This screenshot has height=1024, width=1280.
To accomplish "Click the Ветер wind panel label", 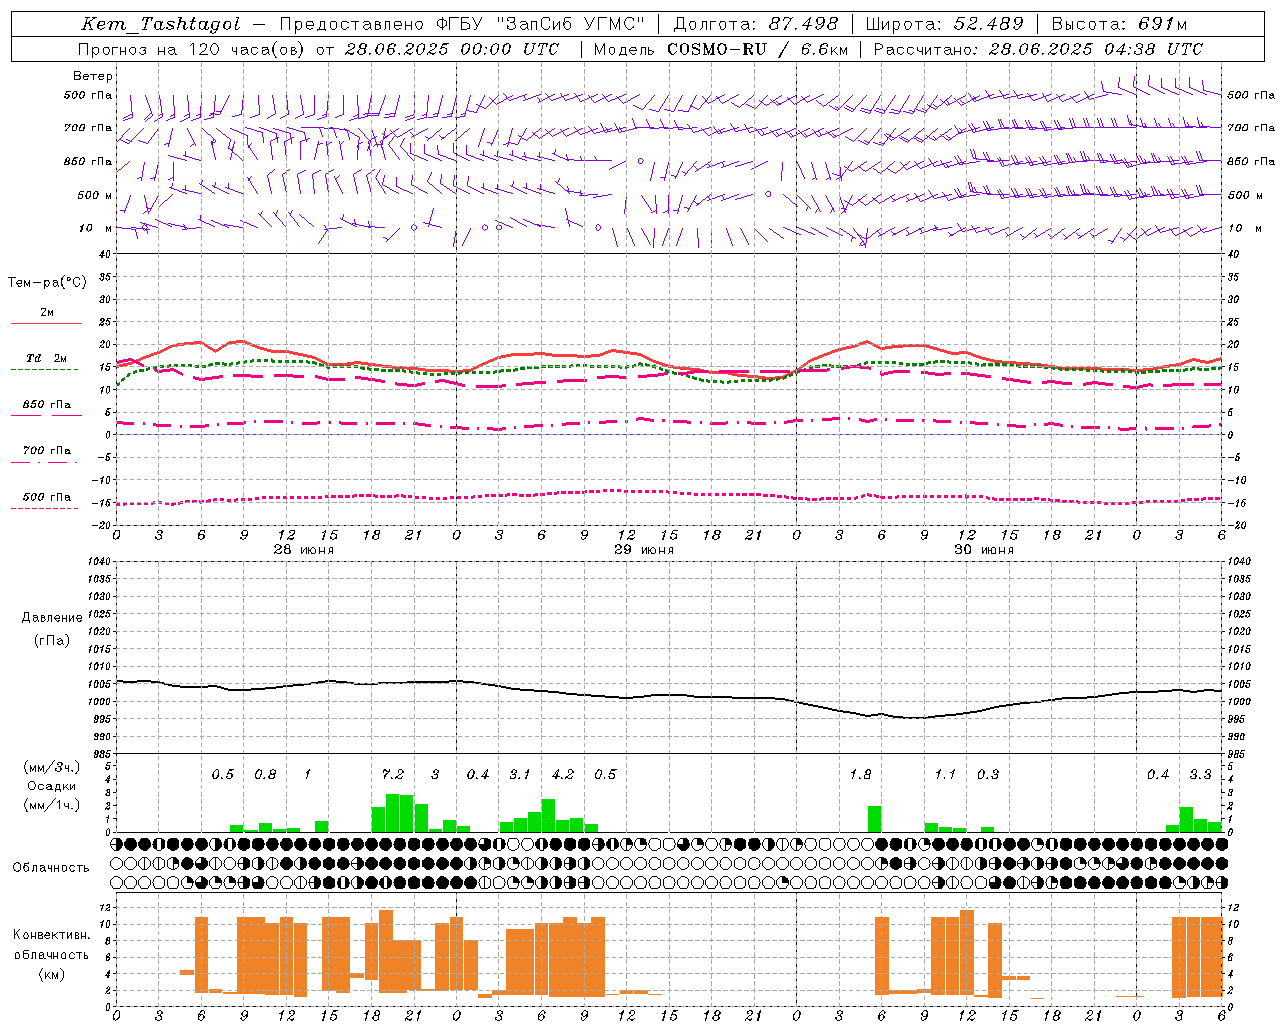I will pos(93,76).
